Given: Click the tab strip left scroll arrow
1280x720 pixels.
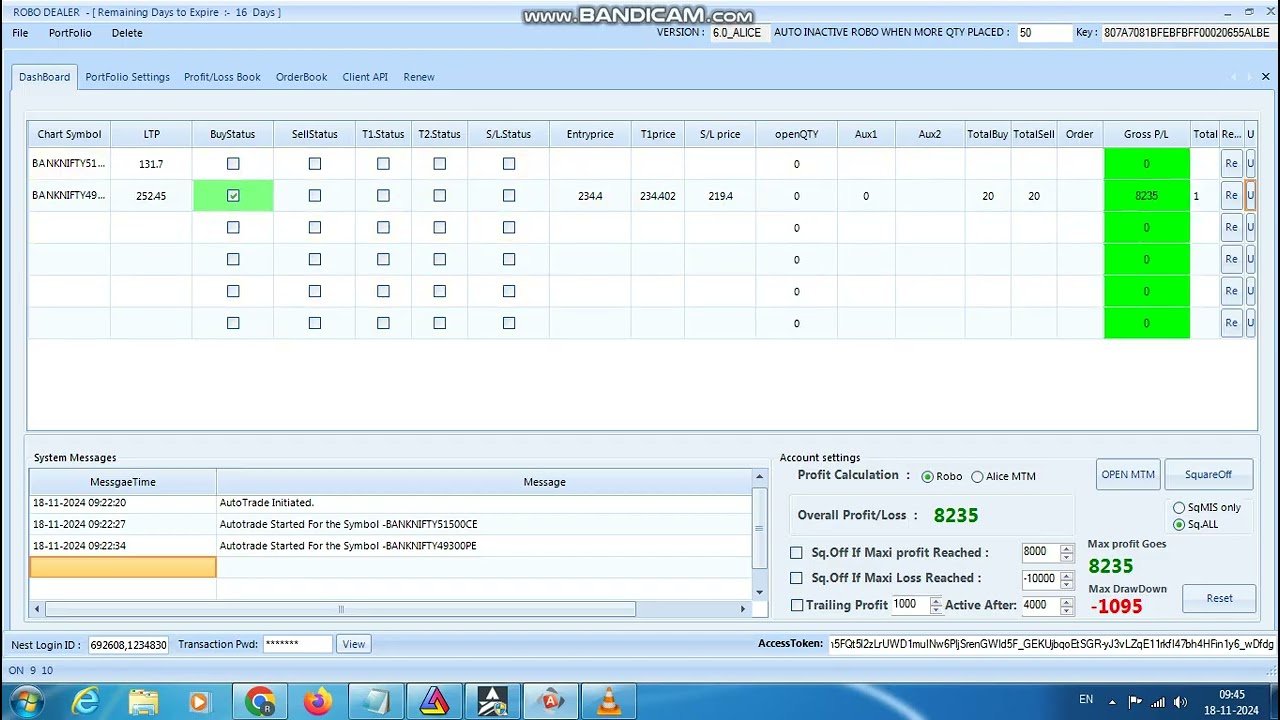Looking at the screenshot, I should coord(1234,77).
